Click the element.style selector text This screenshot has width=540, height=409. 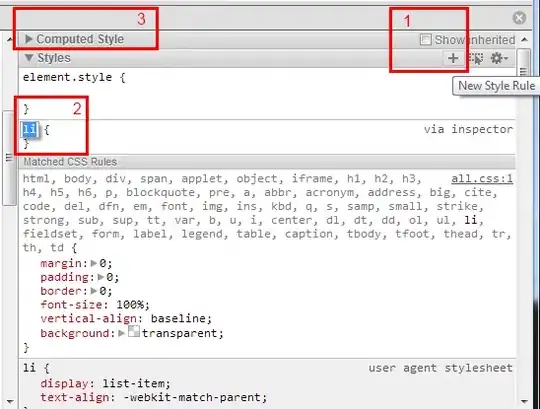(68, 77)
